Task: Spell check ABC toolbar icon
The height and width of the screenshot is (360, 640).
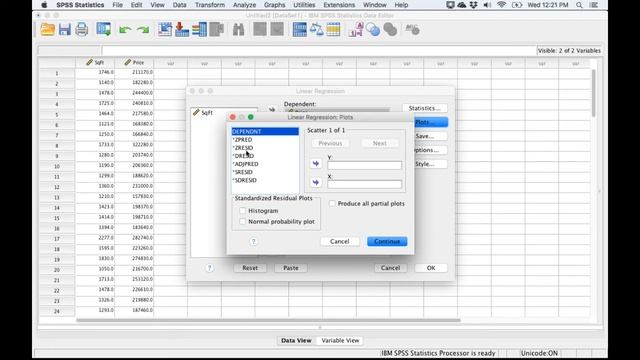Action: (x=412, y=29)
